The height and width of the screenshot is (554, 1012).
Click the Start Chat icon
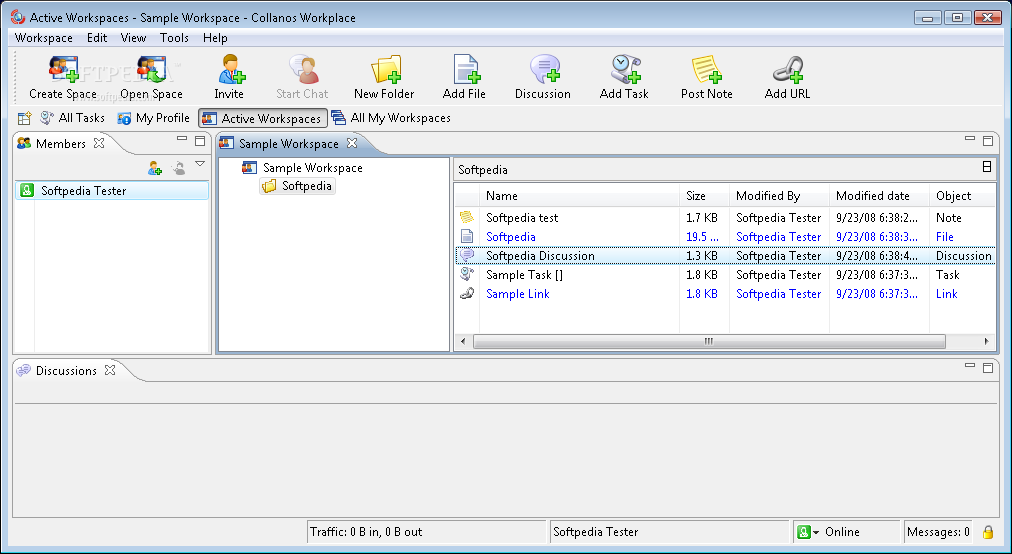pos(303,70)
